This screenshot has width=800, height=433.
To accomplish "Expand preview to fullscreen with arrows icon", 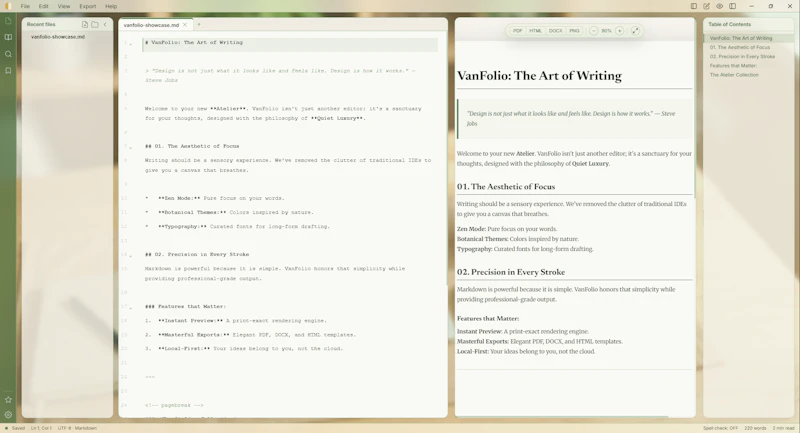I will tap(635, 31).
